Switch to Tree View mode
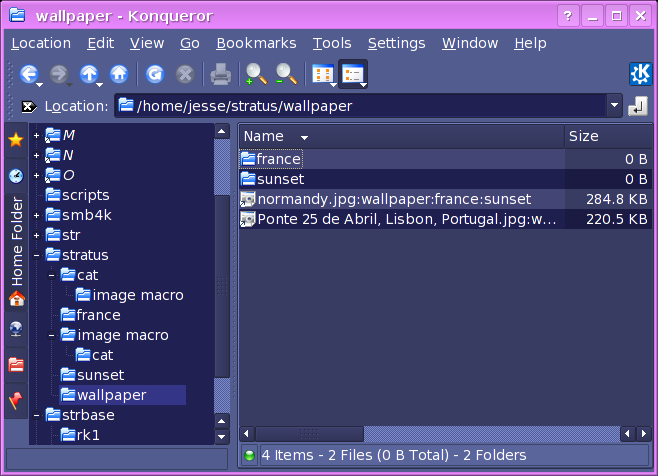658x476 pixels. pos(352,74)
